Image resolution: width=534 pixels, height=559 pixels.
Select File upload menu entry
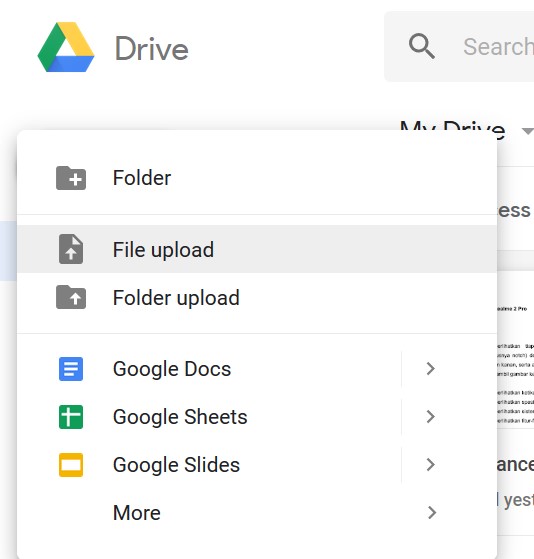point(257,249)
